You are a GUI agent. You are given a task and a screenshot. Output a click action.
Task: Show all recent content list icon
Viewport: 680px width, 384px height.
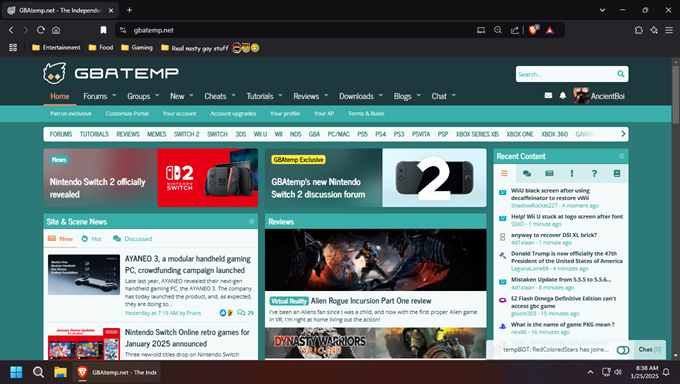[x=504, y=174]
